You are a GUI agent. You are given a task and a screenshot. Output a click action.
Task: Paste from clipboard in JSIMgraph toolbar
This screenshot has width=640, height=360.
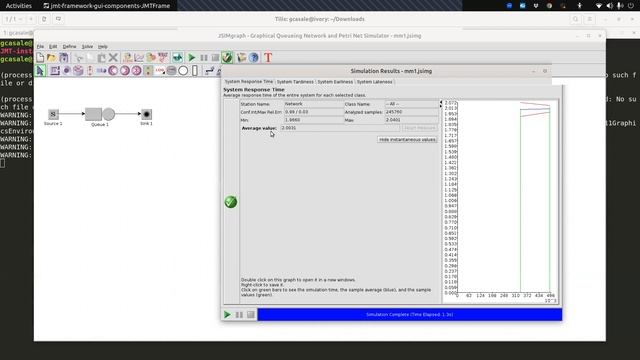102,58
